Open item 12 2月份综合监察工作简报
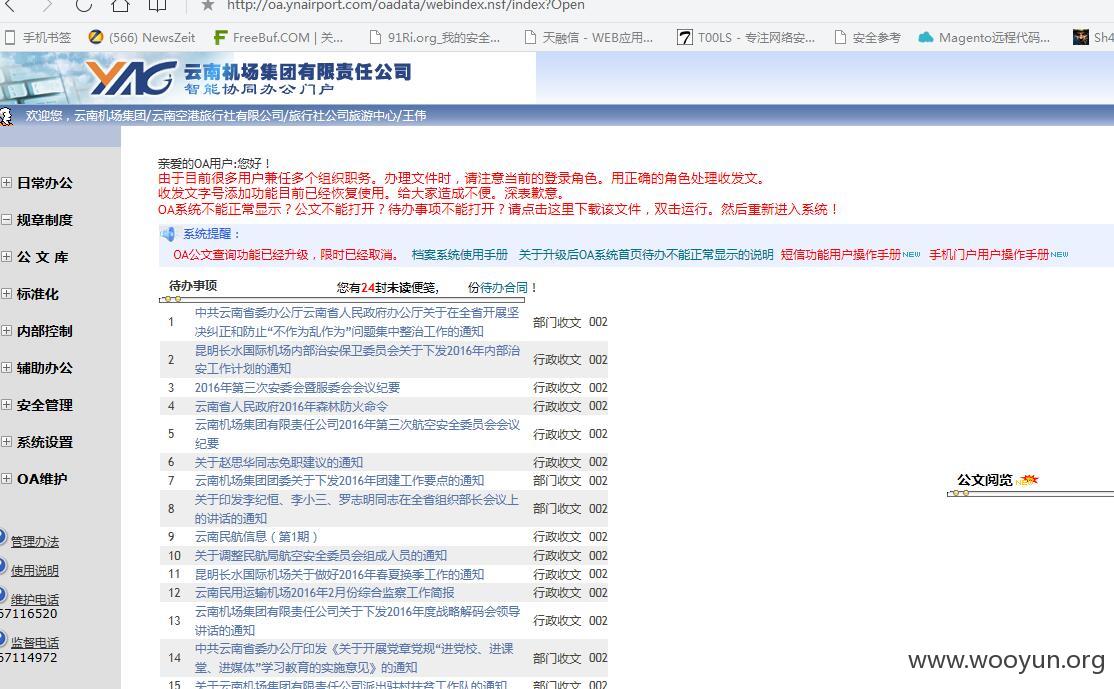1114x689 pixels. point(324,592)
